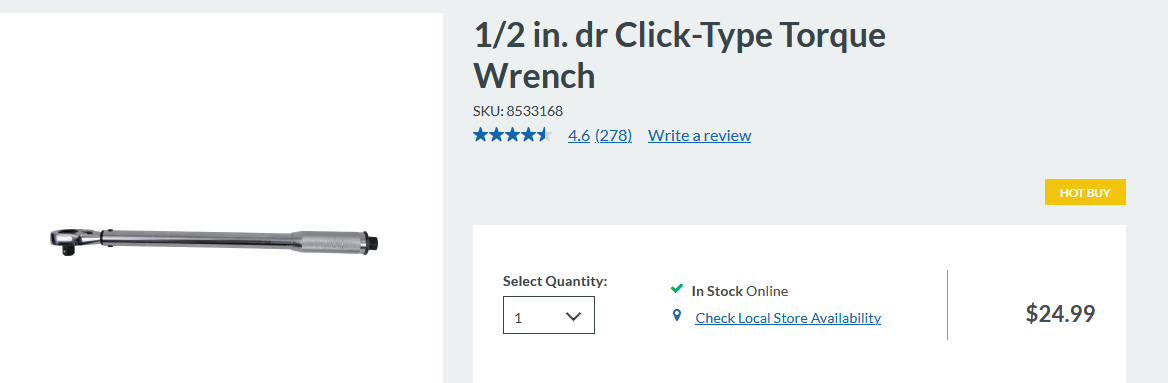Click Check Local Store Availability link
Viewport: 1168px width, 383px height.
(788, 318)
